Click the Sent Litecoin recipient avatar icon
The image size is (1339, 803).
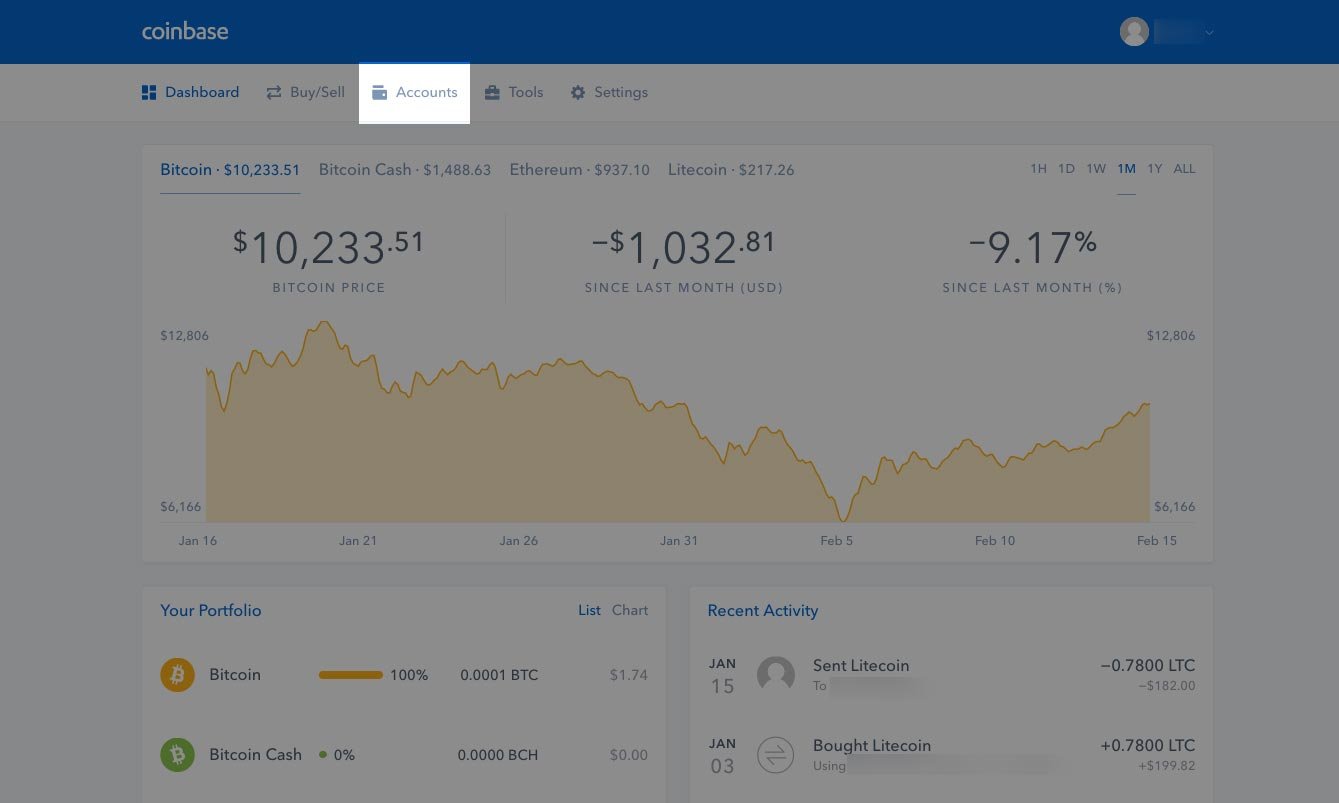[776, 675]
